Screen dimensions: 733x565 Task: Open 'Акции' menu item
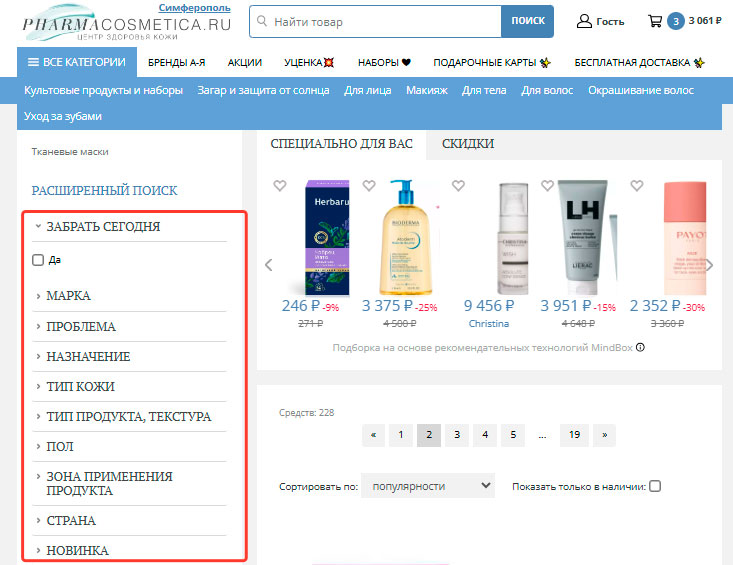[x=244, y=63]
